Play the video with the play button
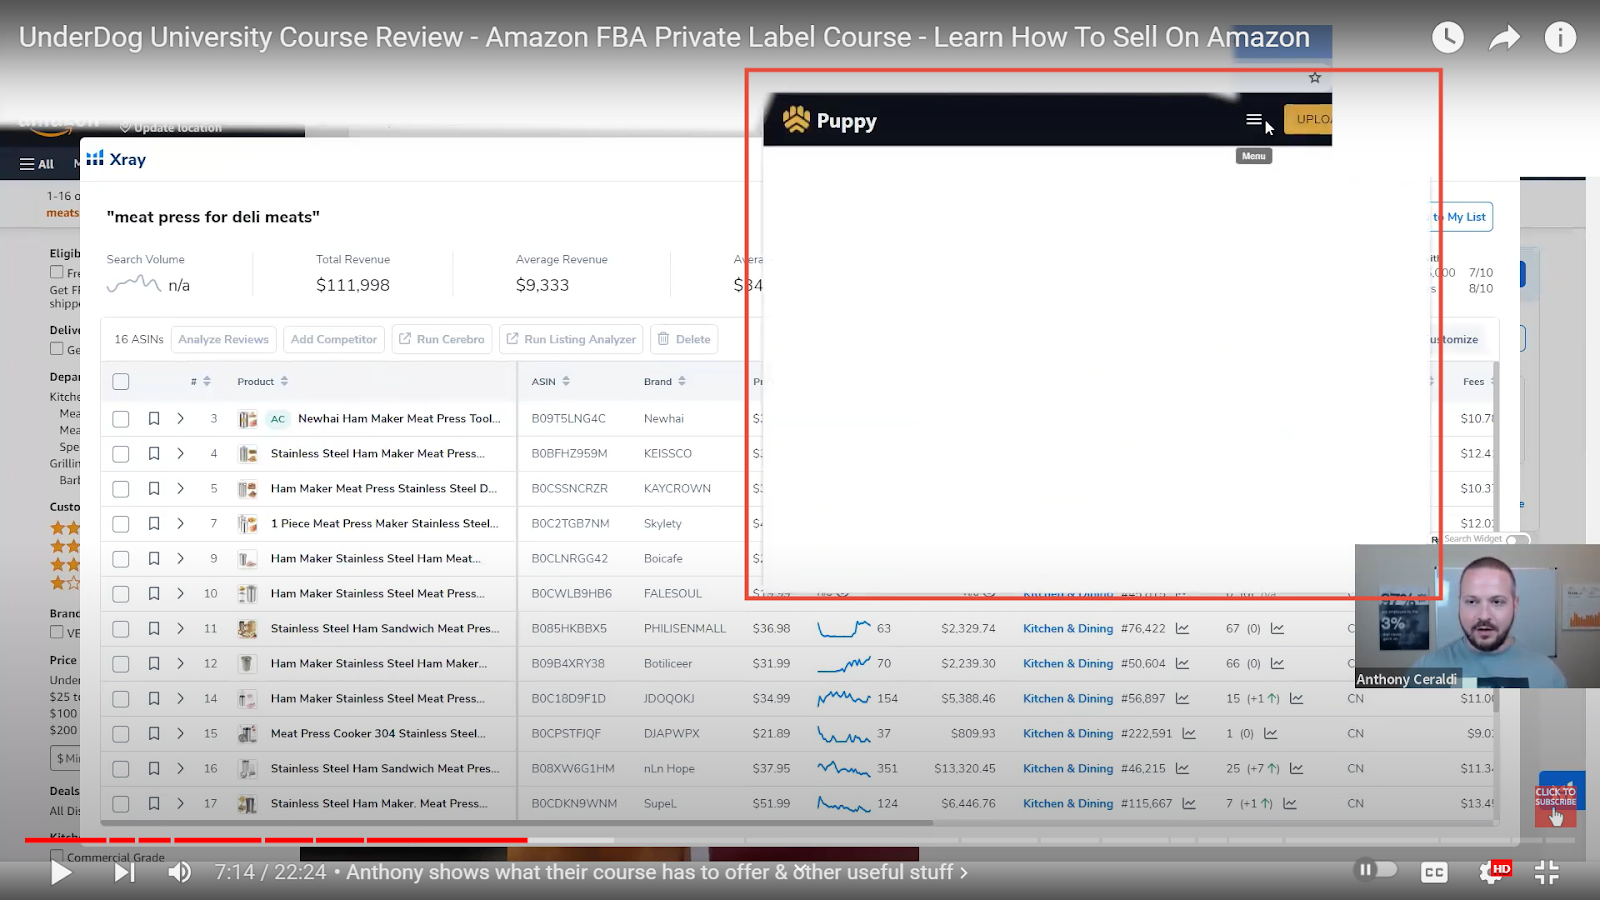 [61, 872]
